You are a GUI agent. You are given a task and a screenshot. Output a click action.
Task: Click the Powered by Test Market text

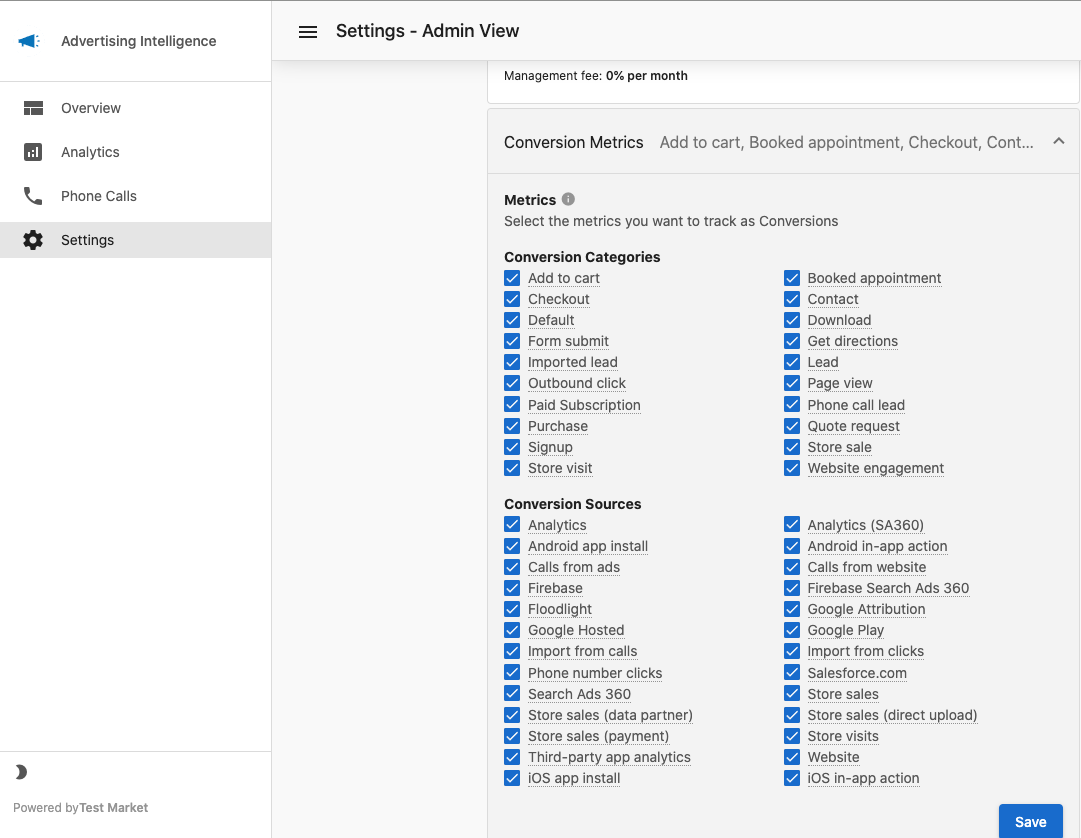pyautogui.click(x=80, y=807)
